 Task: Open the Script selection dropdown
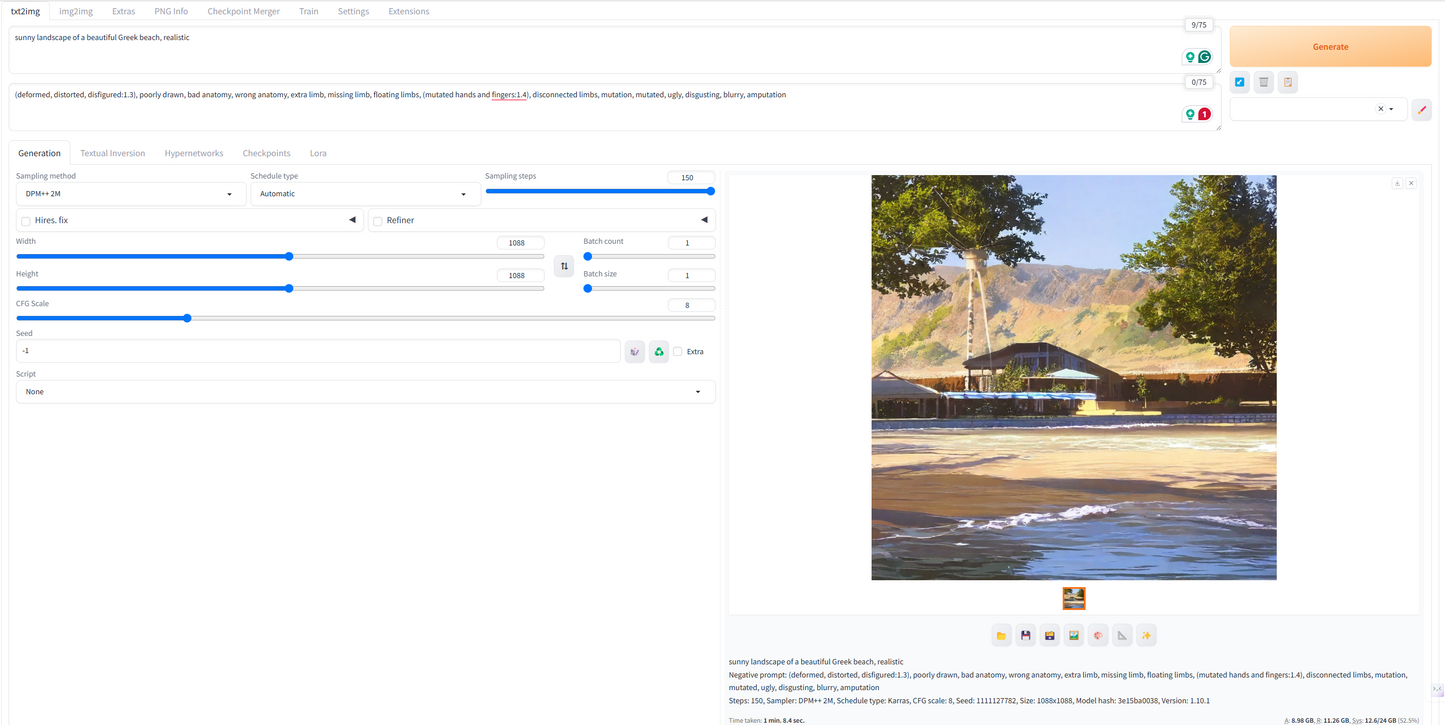365,391
